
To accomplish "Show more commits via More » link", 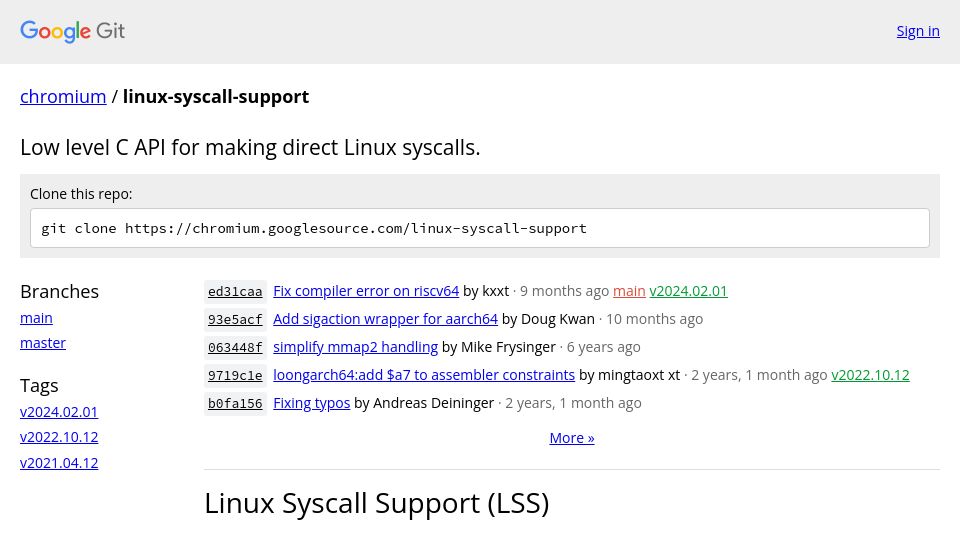I will (x=572, y=438).
